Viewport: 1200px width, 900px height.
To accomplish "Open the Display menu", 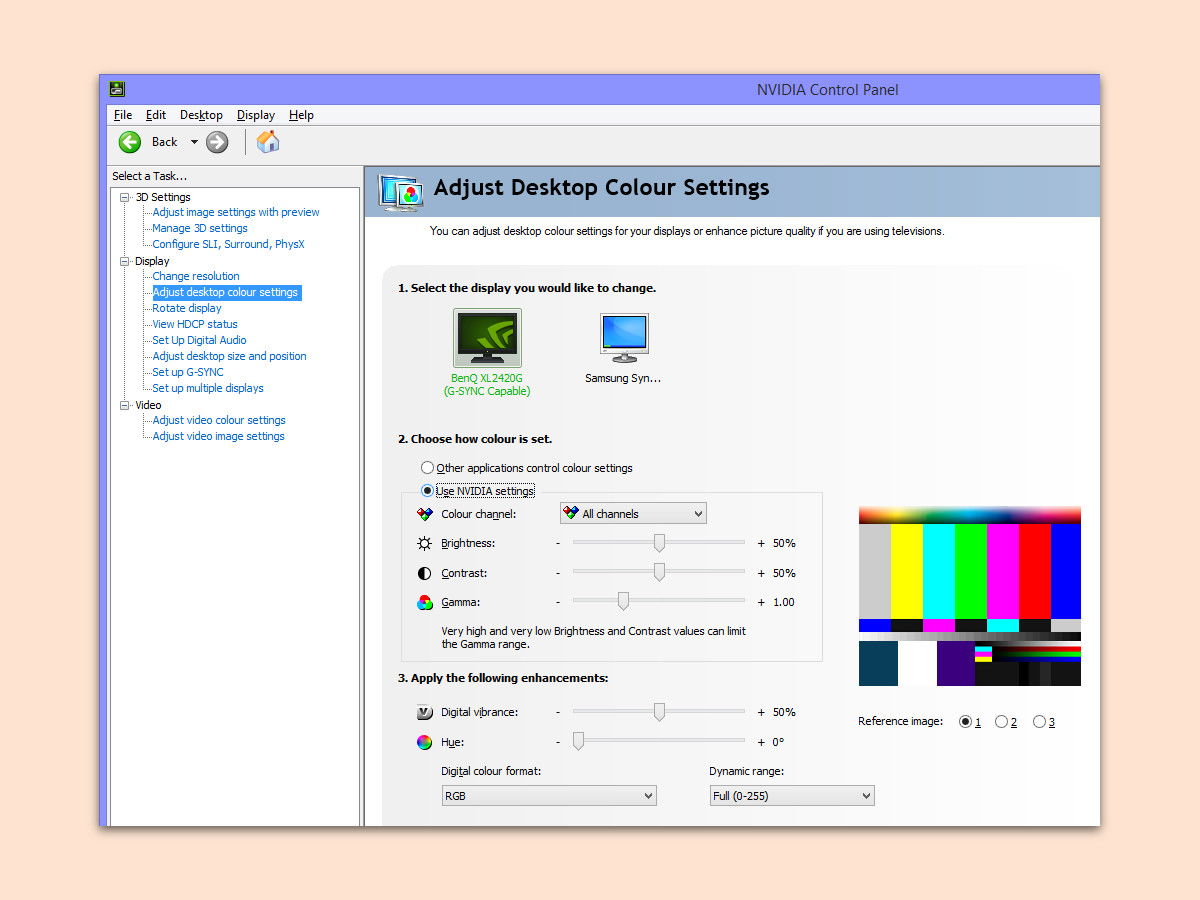I will (x=256, y=115).
